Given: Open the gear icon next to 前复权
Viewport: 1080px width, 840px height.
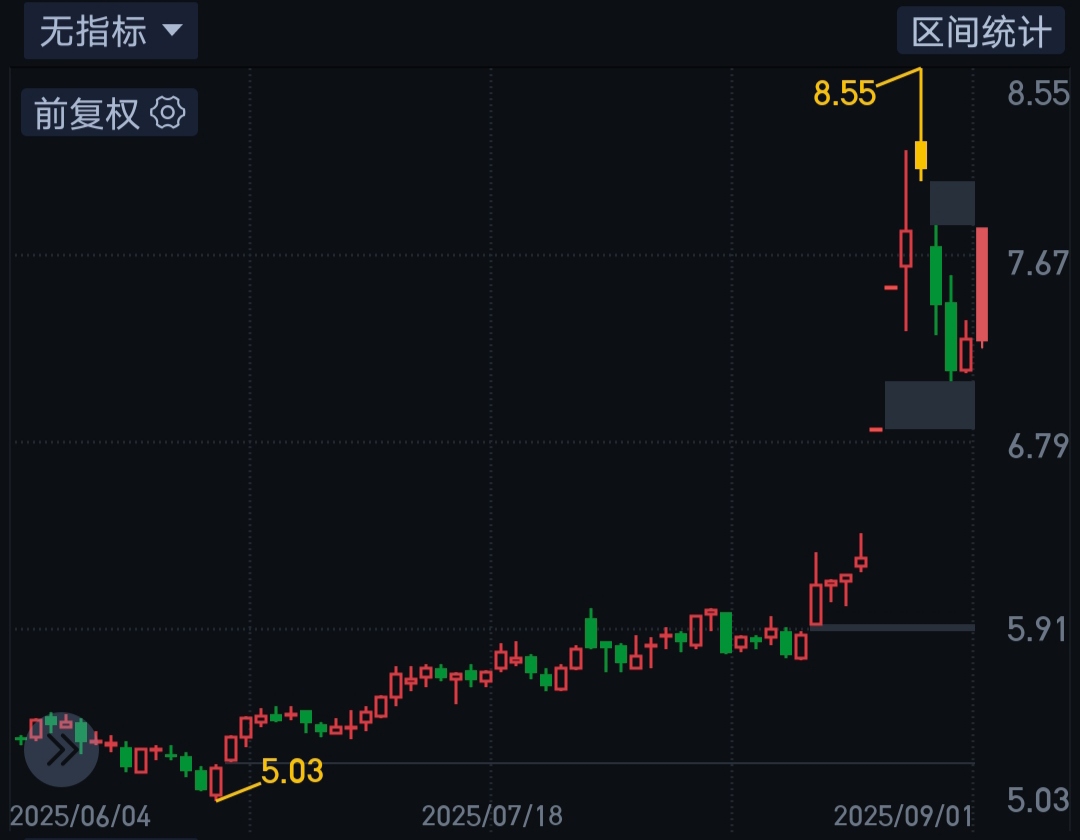Looking at the screenshot, I should pos(168,113).
